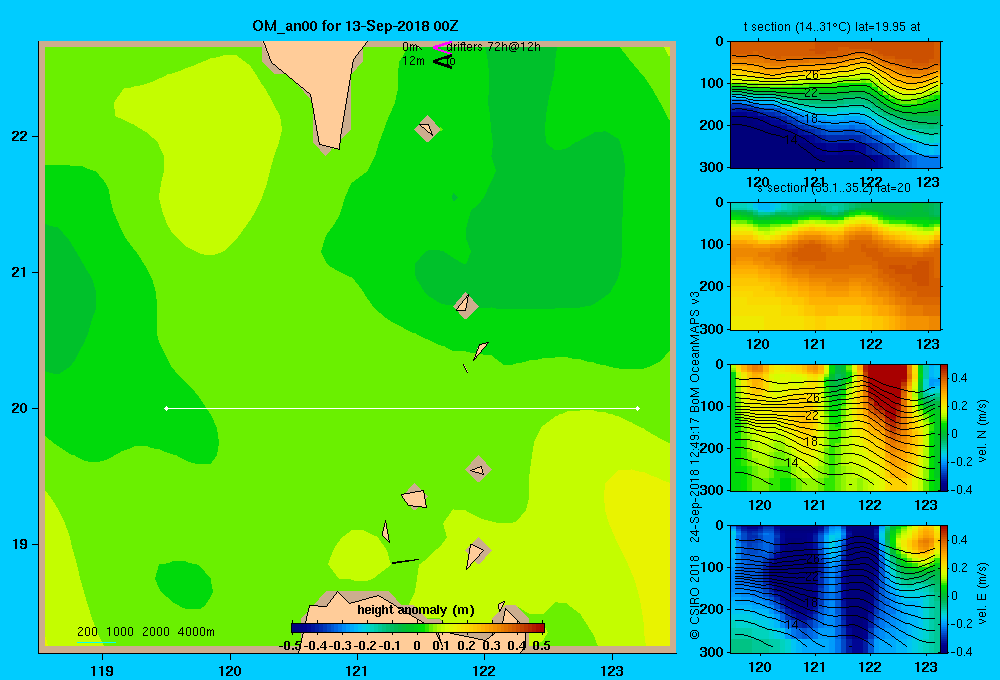Click latitude label 21 on main map axis

20,272
